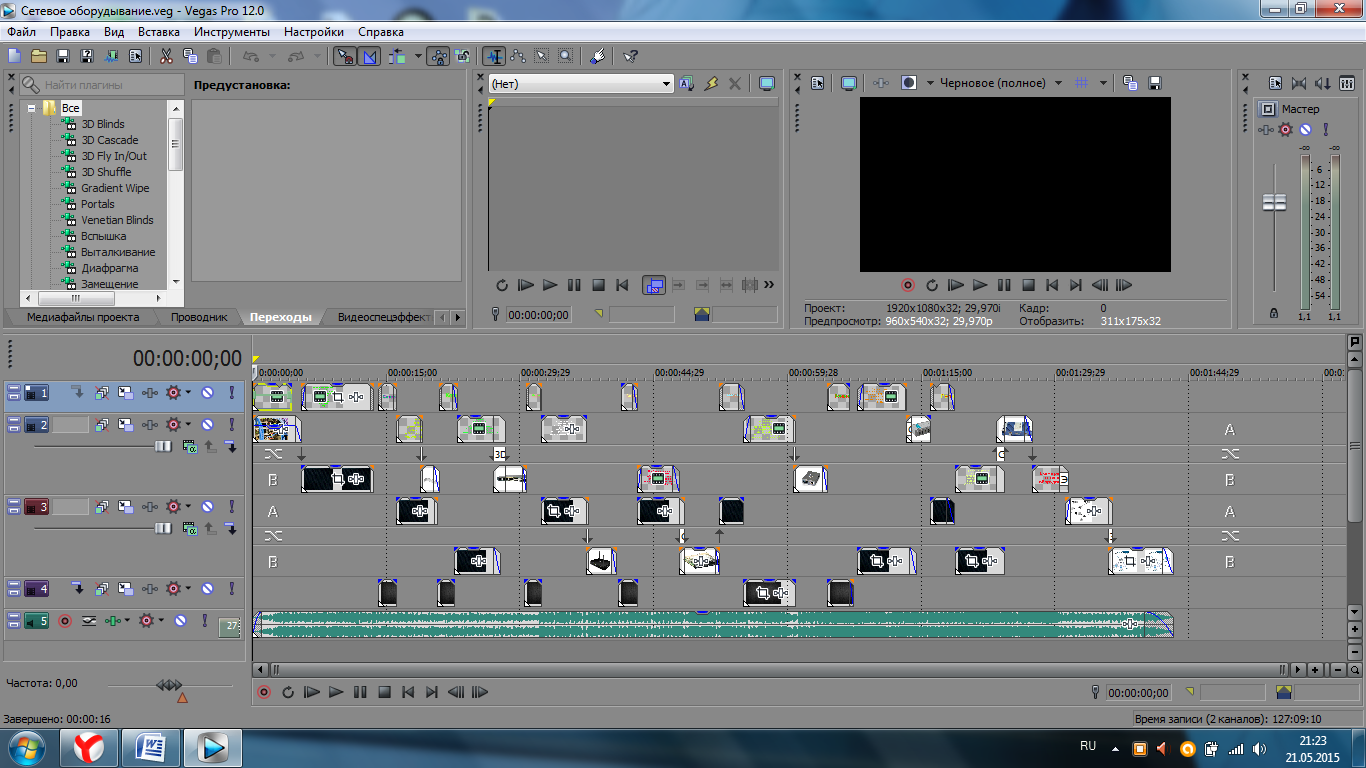Open the preview overlays grid dropdown arrow
The height and width of the screenshot is (768, 1366).
pos(1104,83)
